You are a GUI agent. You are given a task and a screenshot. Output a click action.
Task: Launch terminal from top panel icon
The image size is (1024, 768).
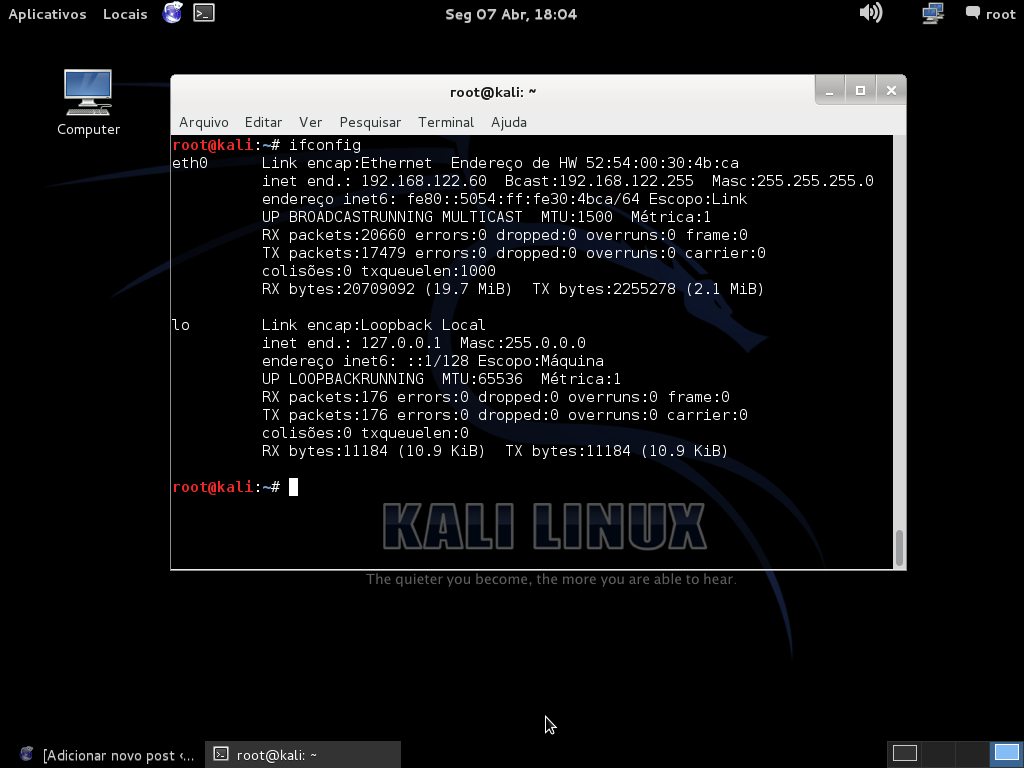click(204, 13)
